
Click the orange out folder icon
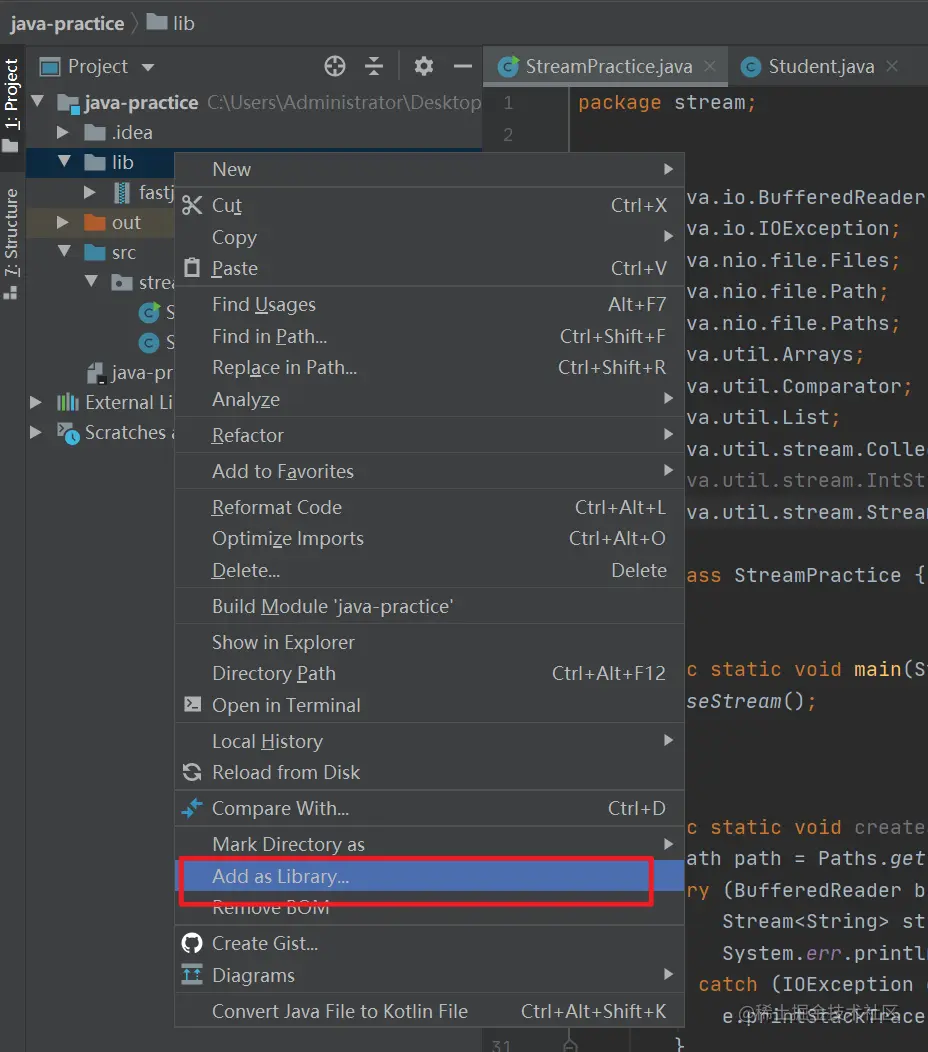(x=95, y=222)
